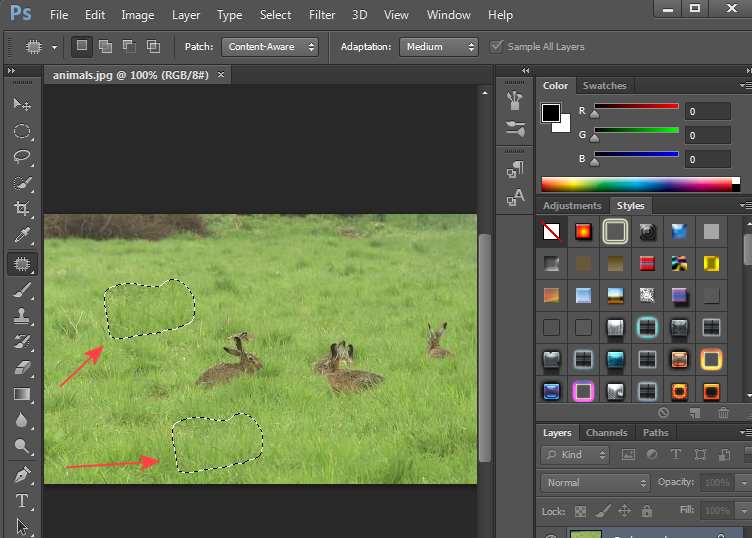The width and height of the screenshot is (752, 538).
Task: Expand the Adaptation Medium dropdown
Action: 438,47
